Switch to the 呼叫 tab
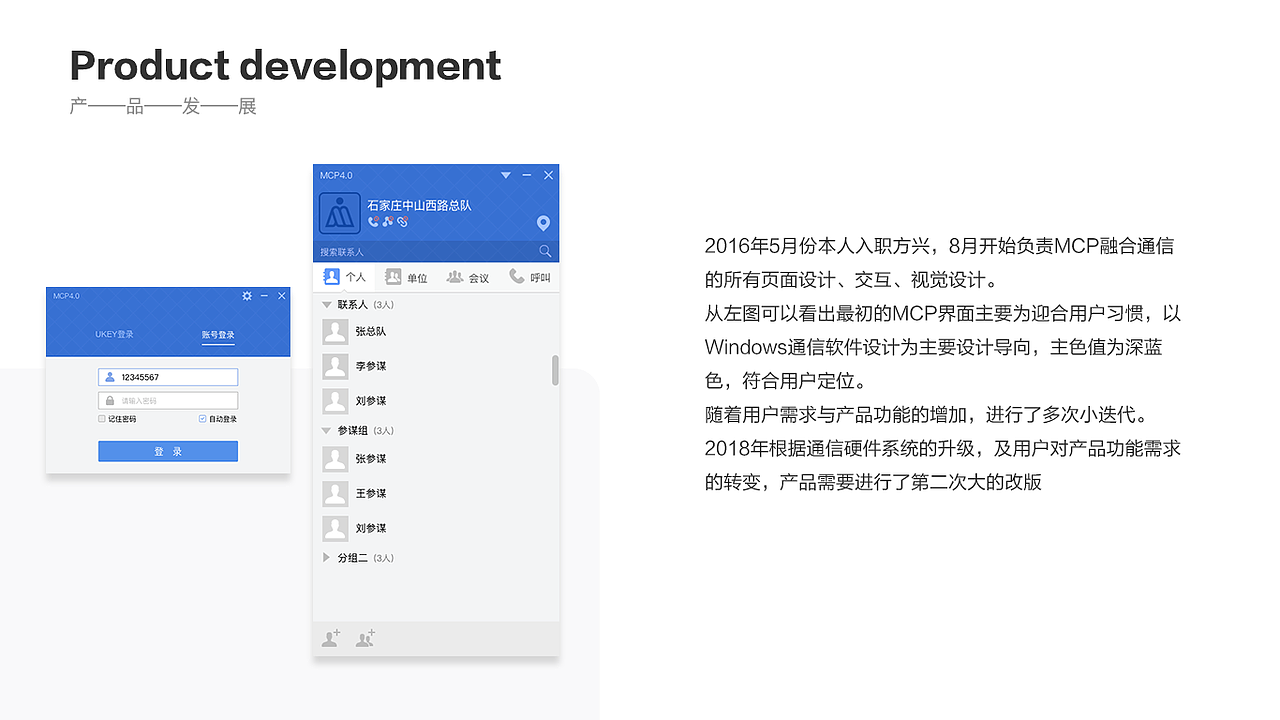Viewport: 1280px width, 720px height. coord(529,277)
